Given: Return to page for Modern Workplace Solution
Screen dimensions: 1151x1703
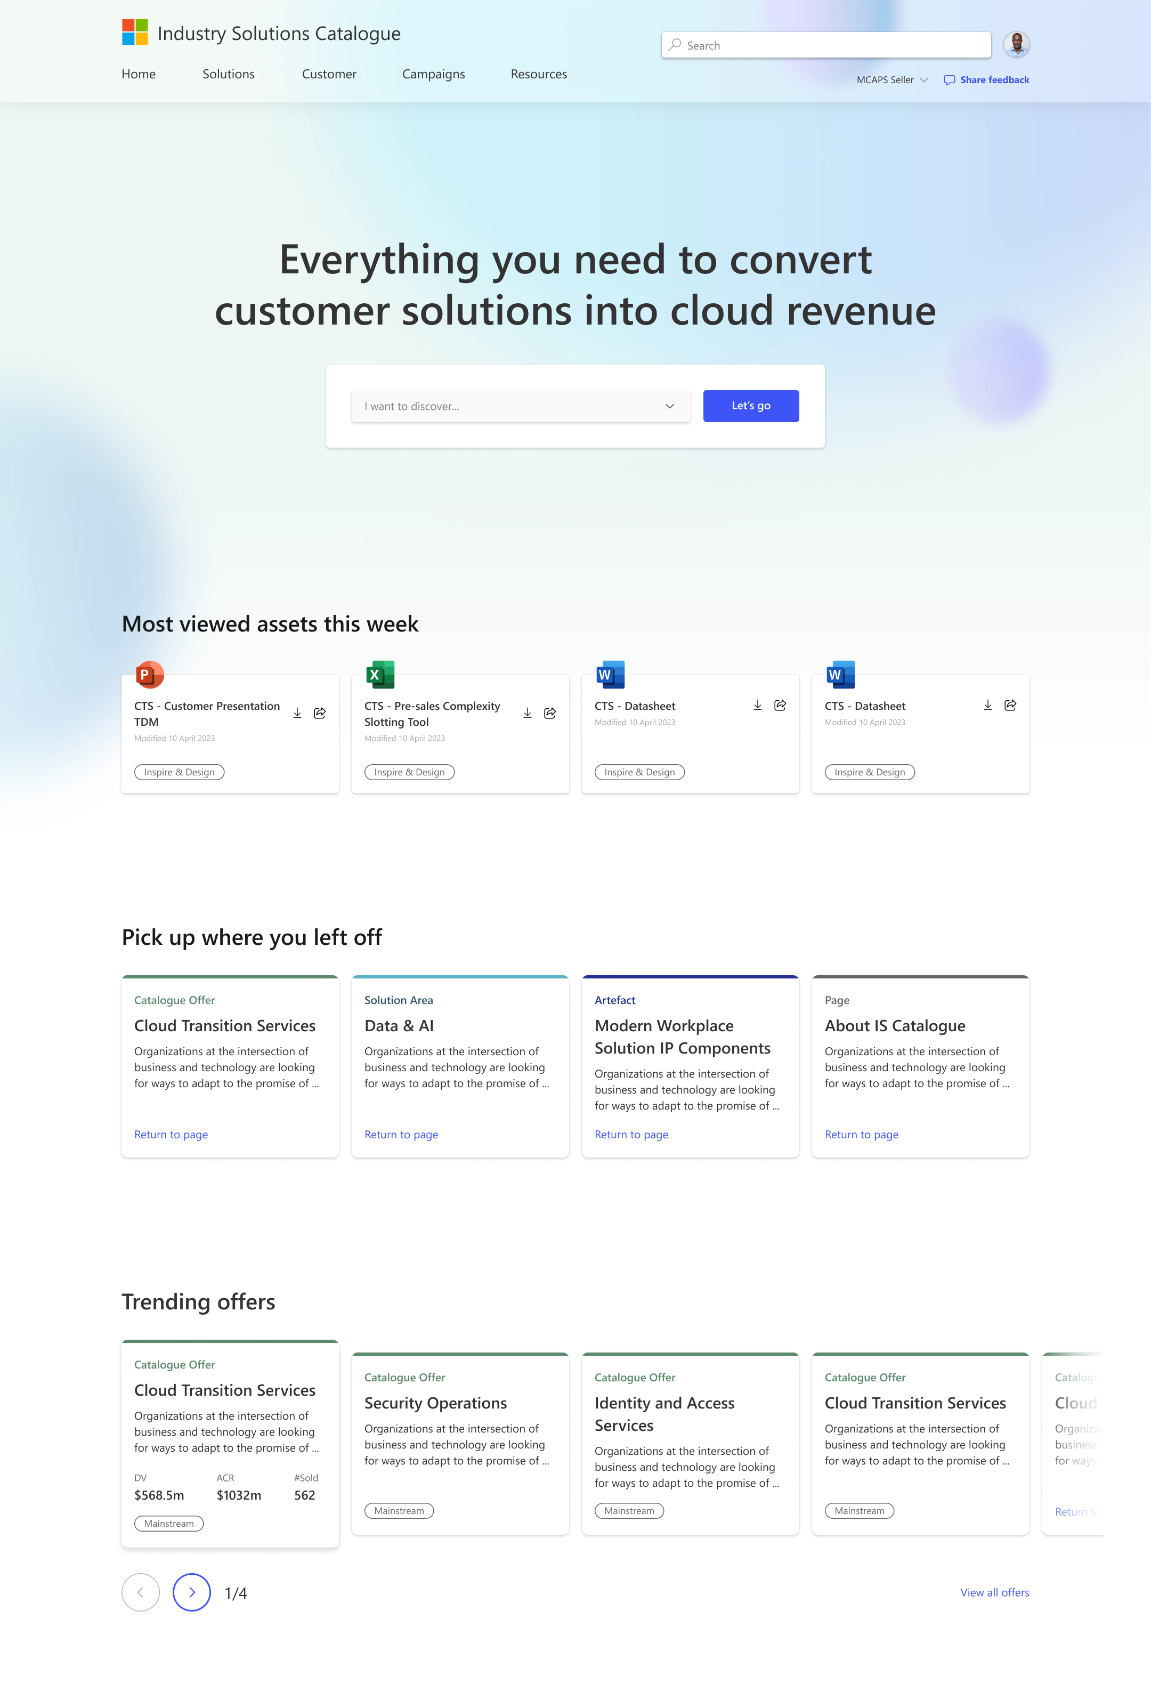Looking at the screenshot, I should 631,1134.
